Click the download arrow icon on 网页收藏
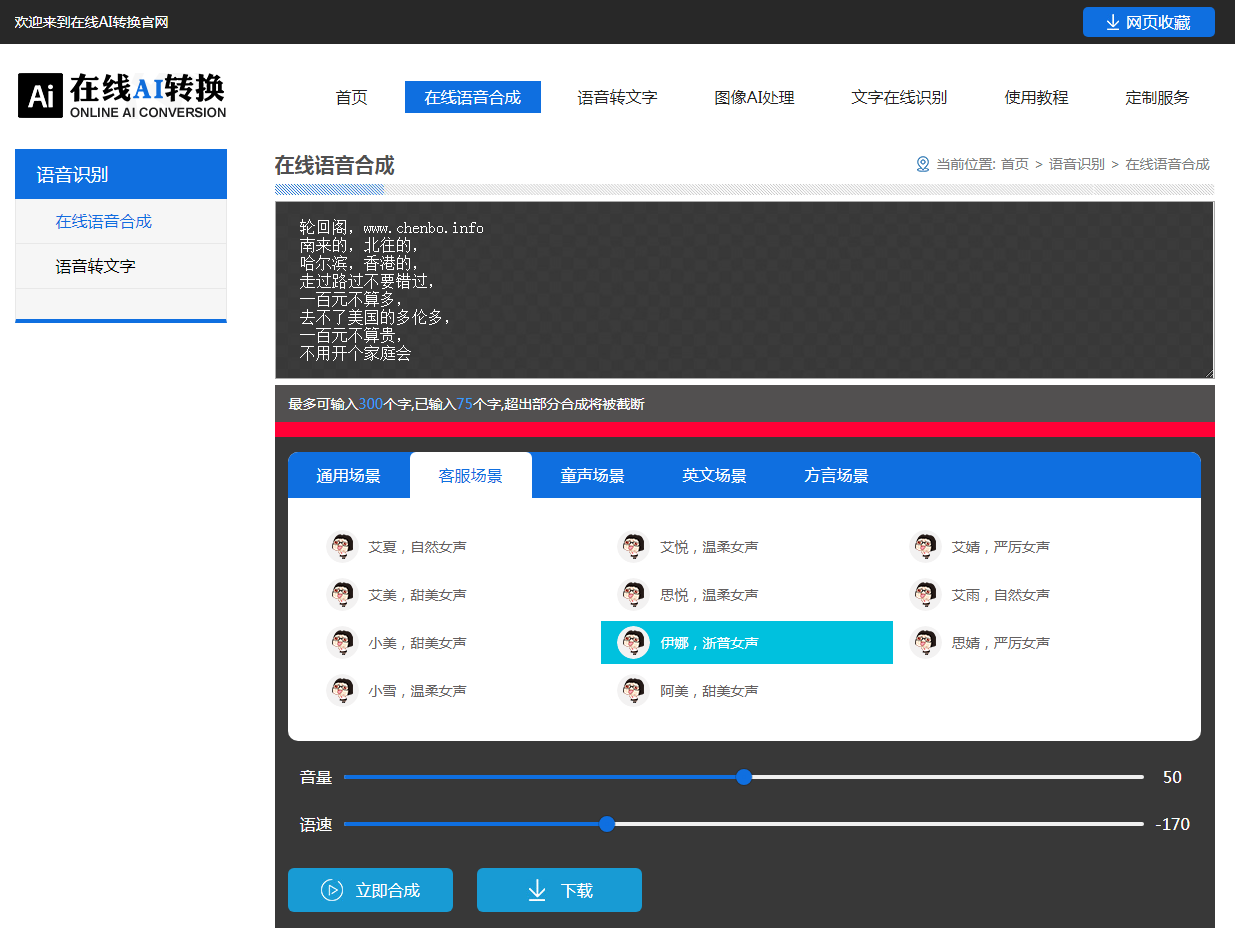Screen dimensions: 1235x928 pyautogui.click(x=1112, y=22)
